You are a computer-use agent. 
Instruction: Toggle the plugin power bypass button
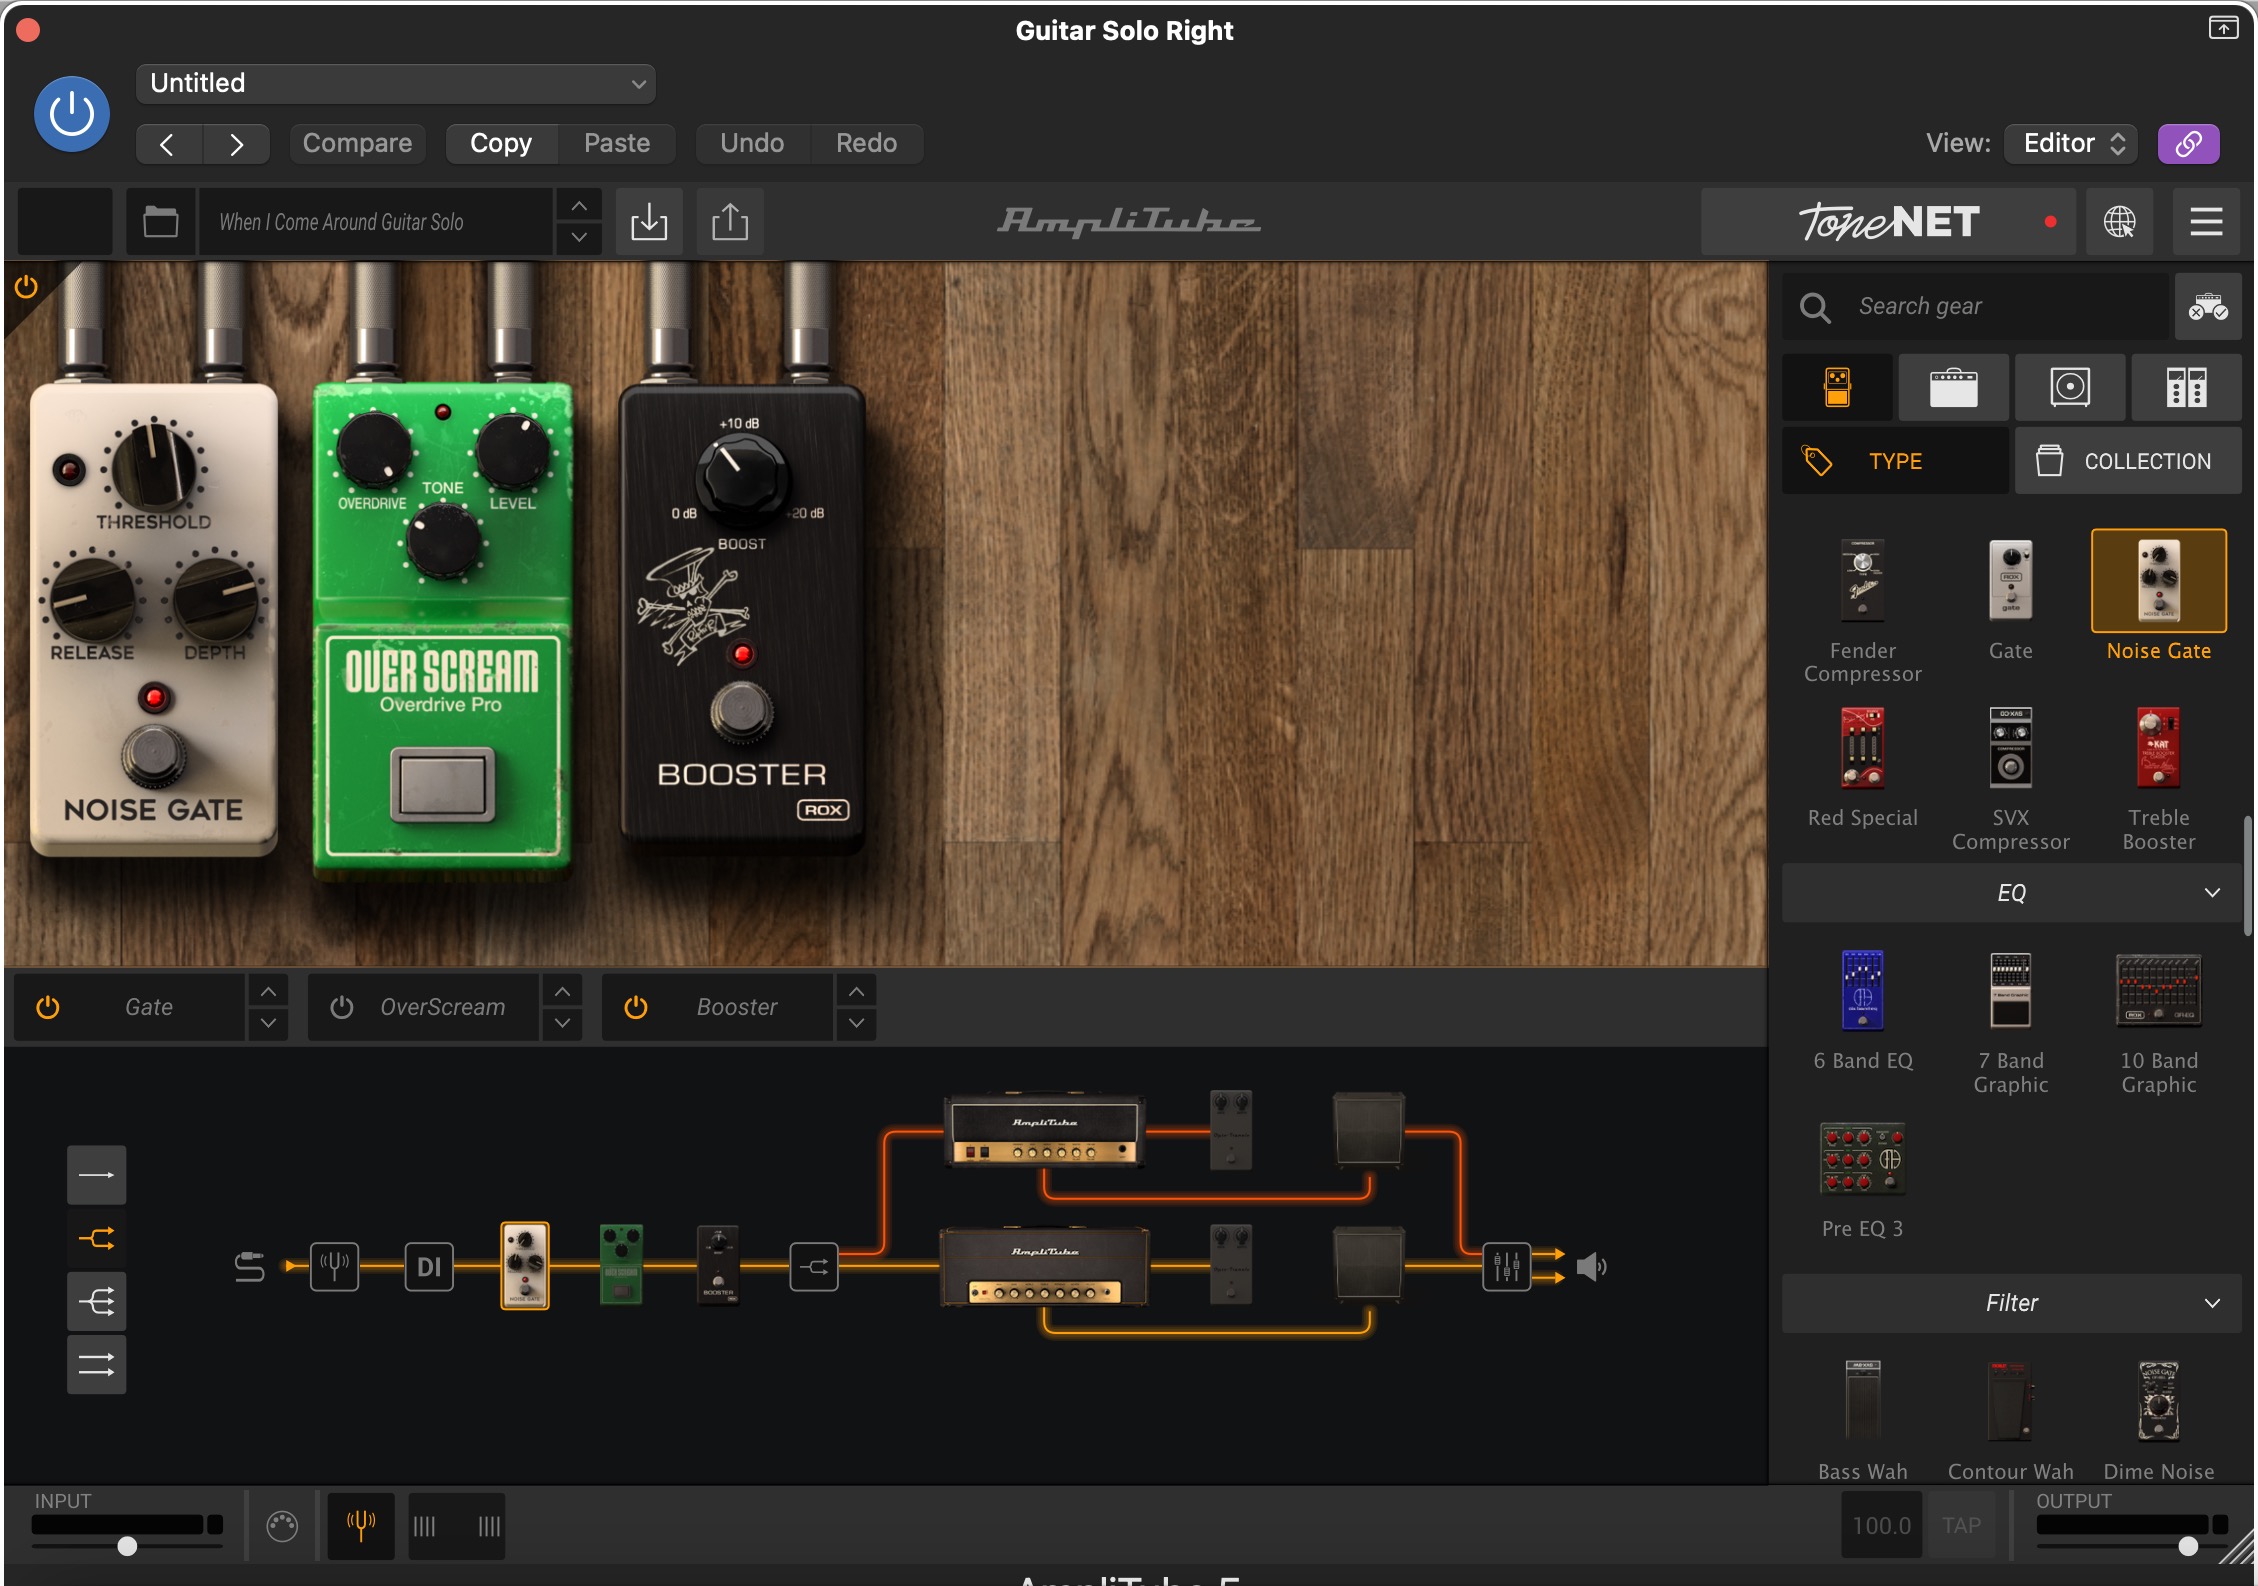(72, 114)
